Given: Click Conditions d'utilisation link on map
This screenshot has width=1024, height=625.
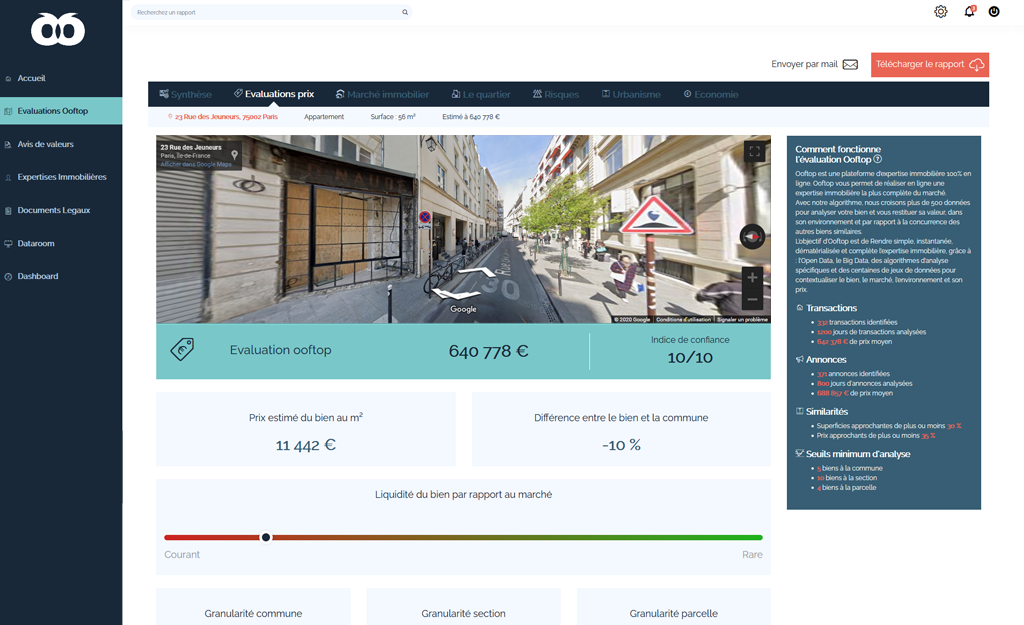Looking at the screenshot, I should coord(683,319).
